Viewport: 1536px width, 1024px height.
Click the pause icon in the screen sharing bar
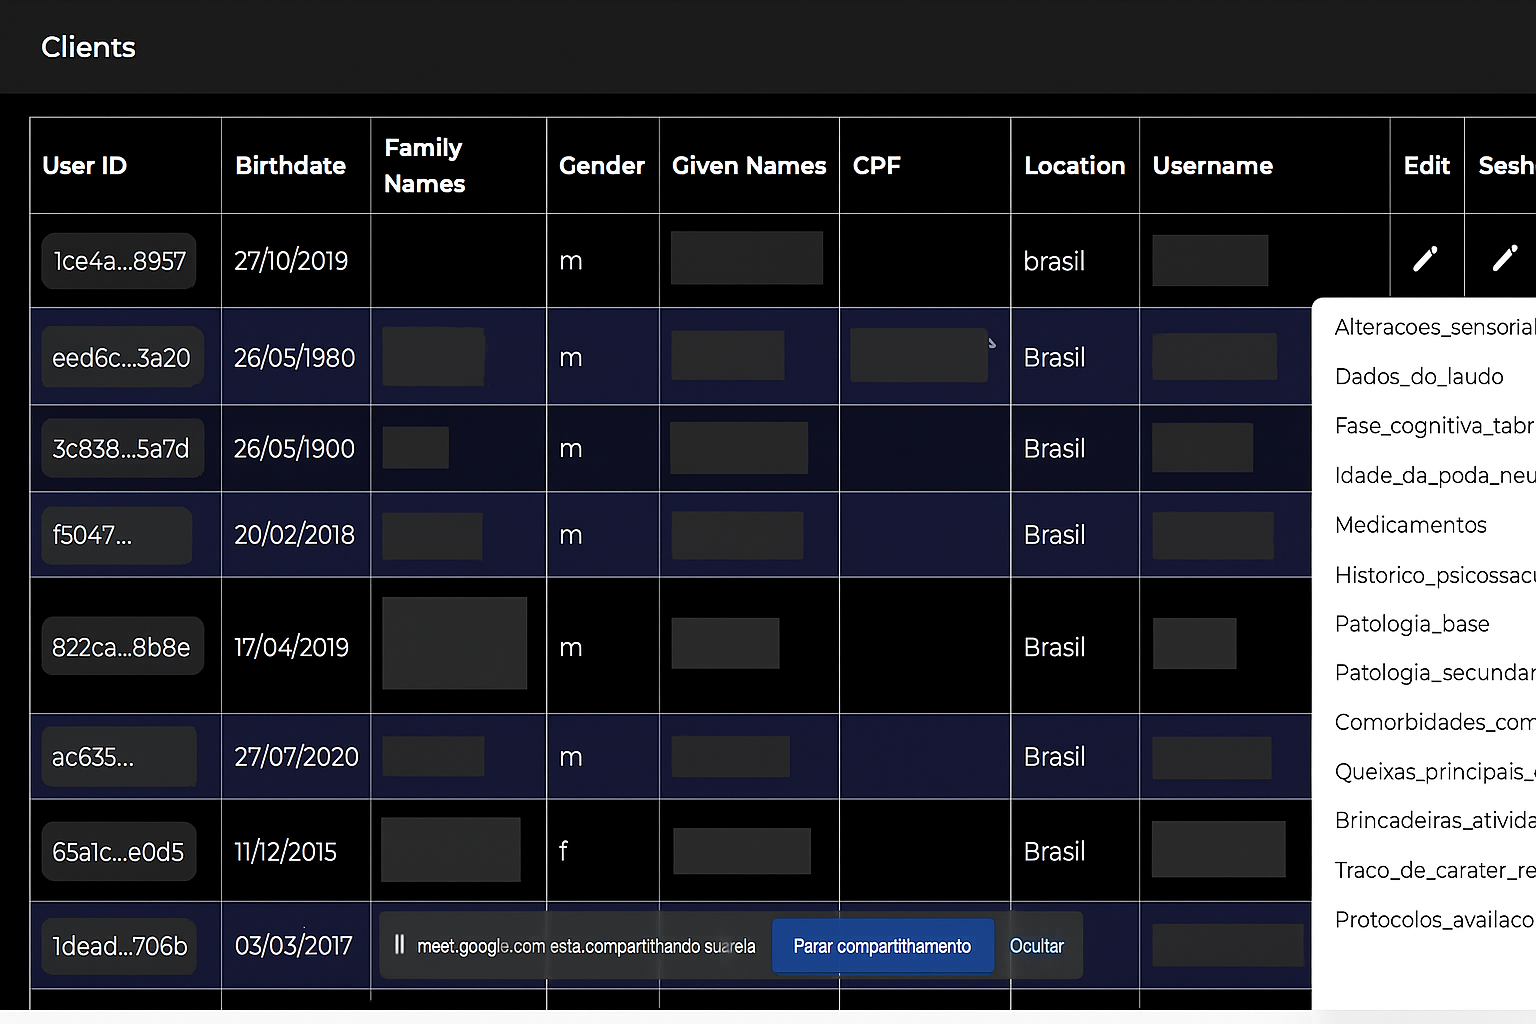pyautogui.click(x=399, y=945)
